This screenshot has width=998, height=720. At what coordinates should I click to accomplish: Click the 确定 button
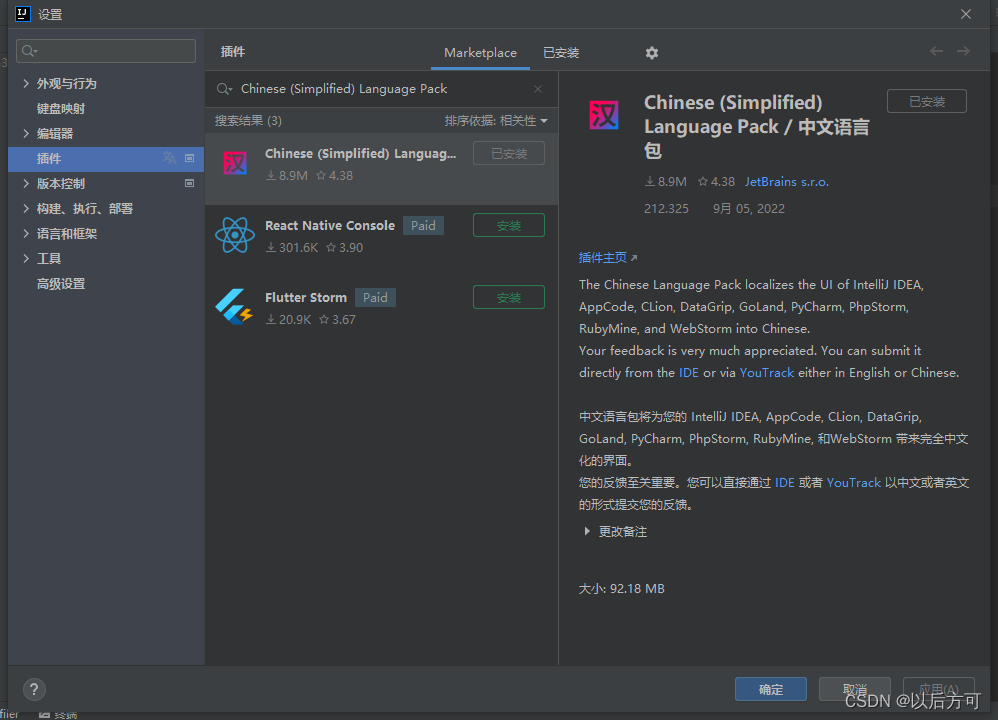coord(771,689)
